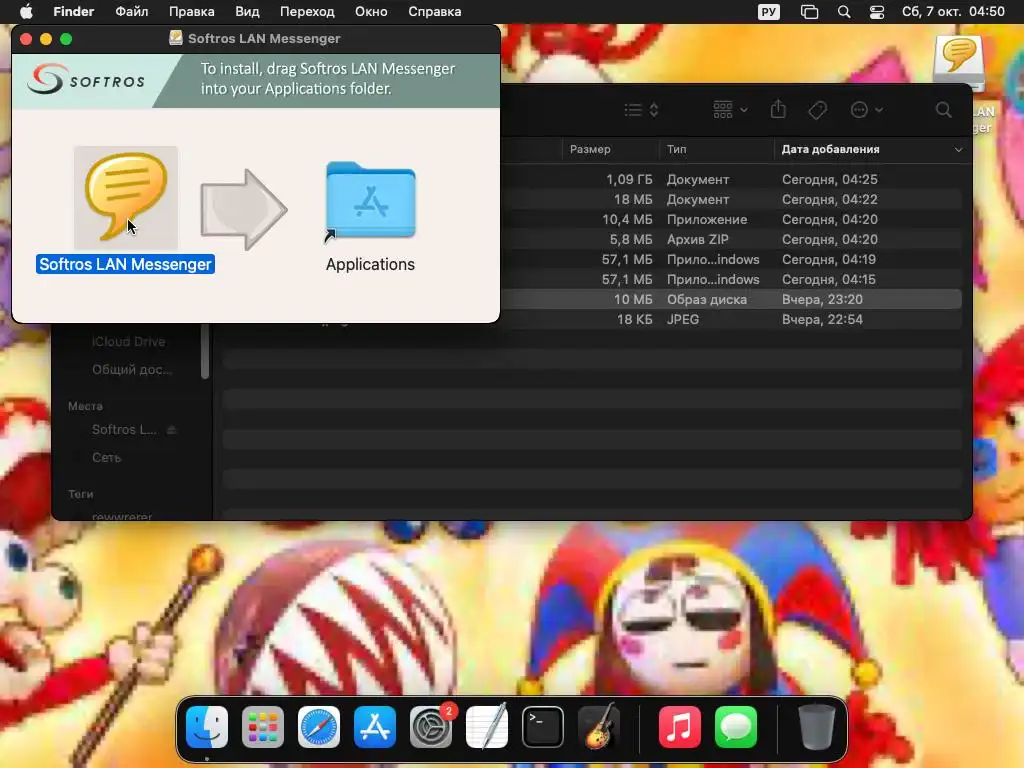This screenshot has height=768, width=1024.
Task: Open the more actions ellipsis menu in Finder
Action: click(x=866, y=110)
